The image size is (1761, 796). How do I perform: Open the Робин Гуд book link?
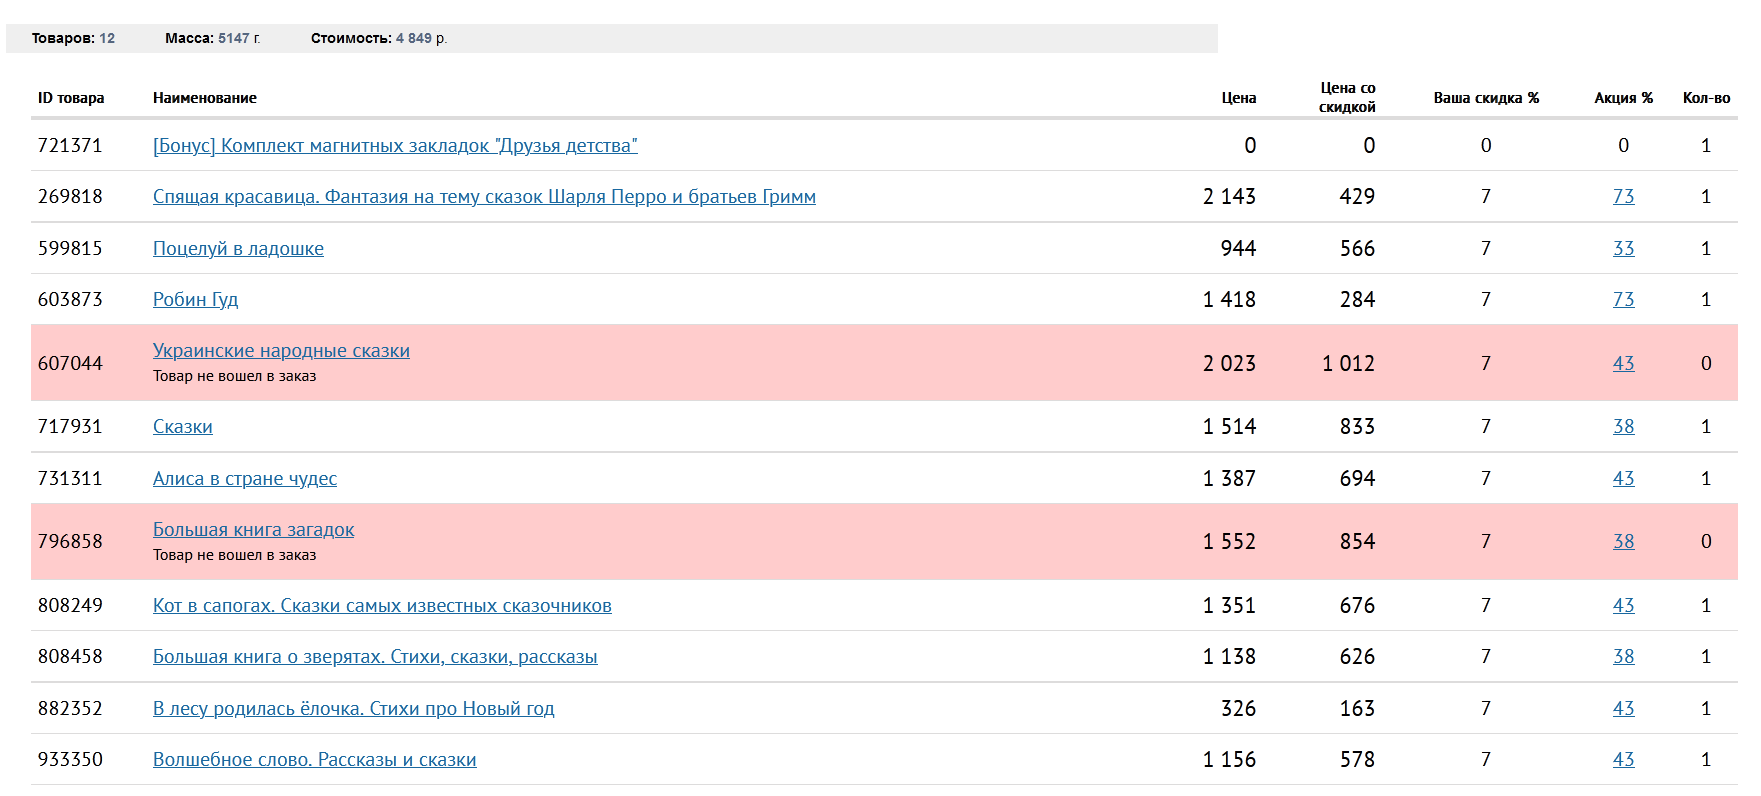coord(195,300)
